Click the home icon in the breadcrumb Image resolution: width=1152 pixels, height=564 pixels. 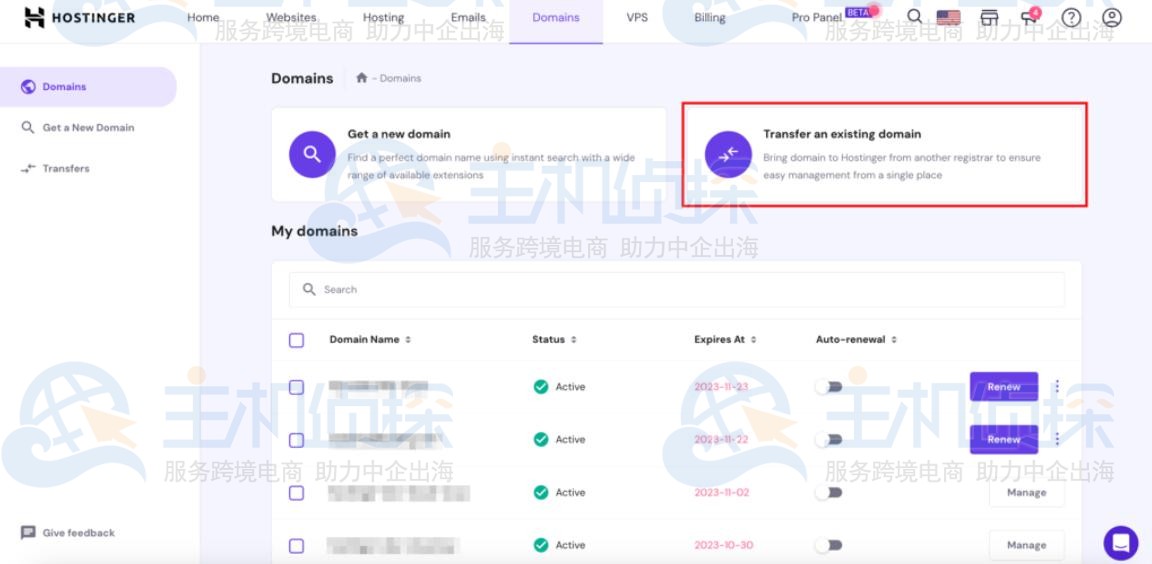click(x=360, y=79)
